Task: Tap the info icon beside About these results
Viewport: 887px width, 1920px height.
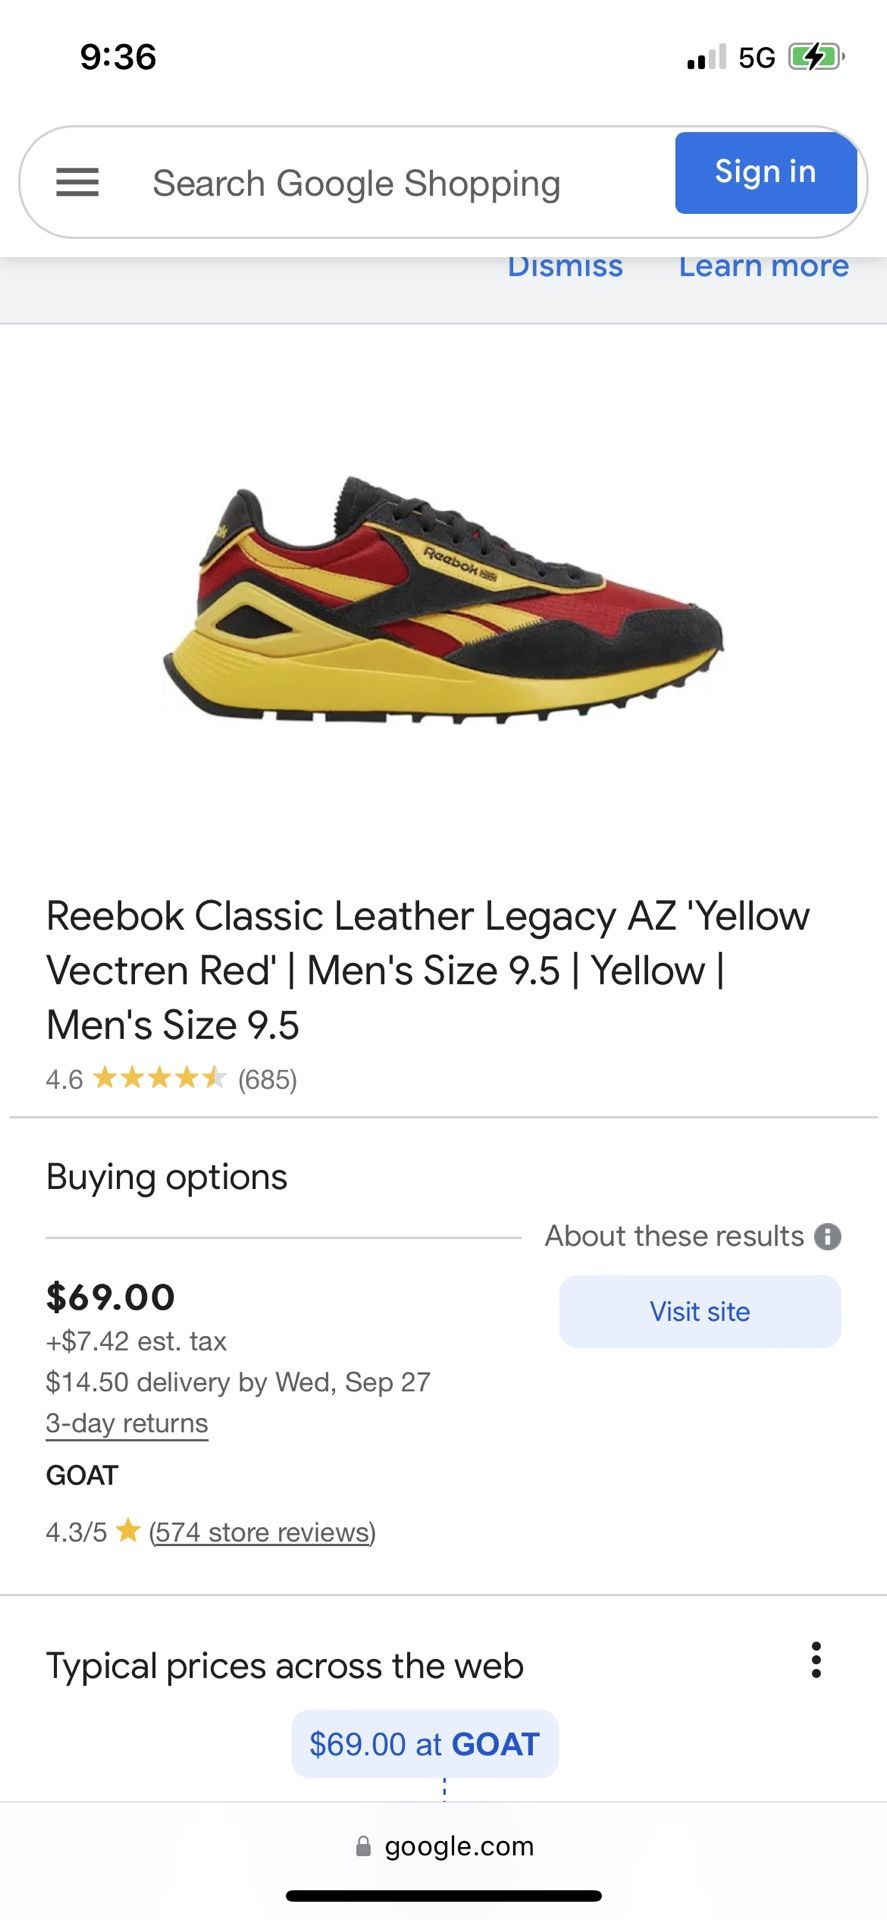Action: click(828, 1237)
